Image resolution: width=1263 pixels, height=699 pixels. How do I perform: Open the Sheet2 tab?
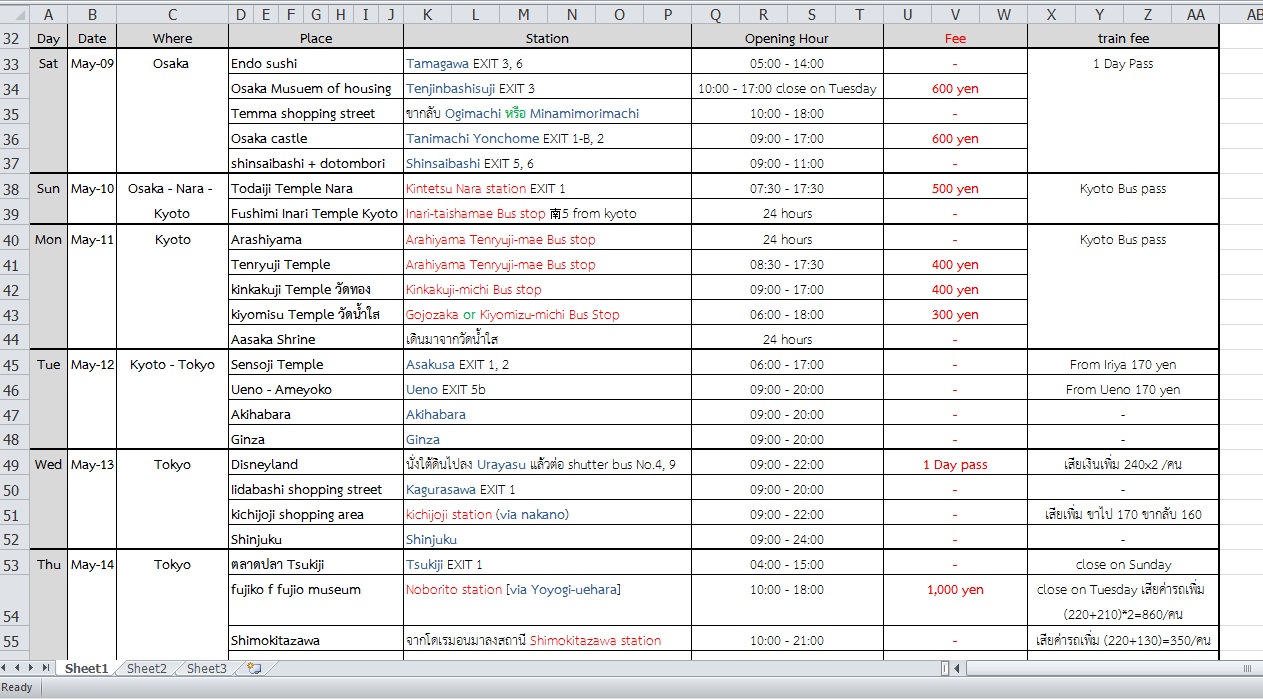(147, 668)
